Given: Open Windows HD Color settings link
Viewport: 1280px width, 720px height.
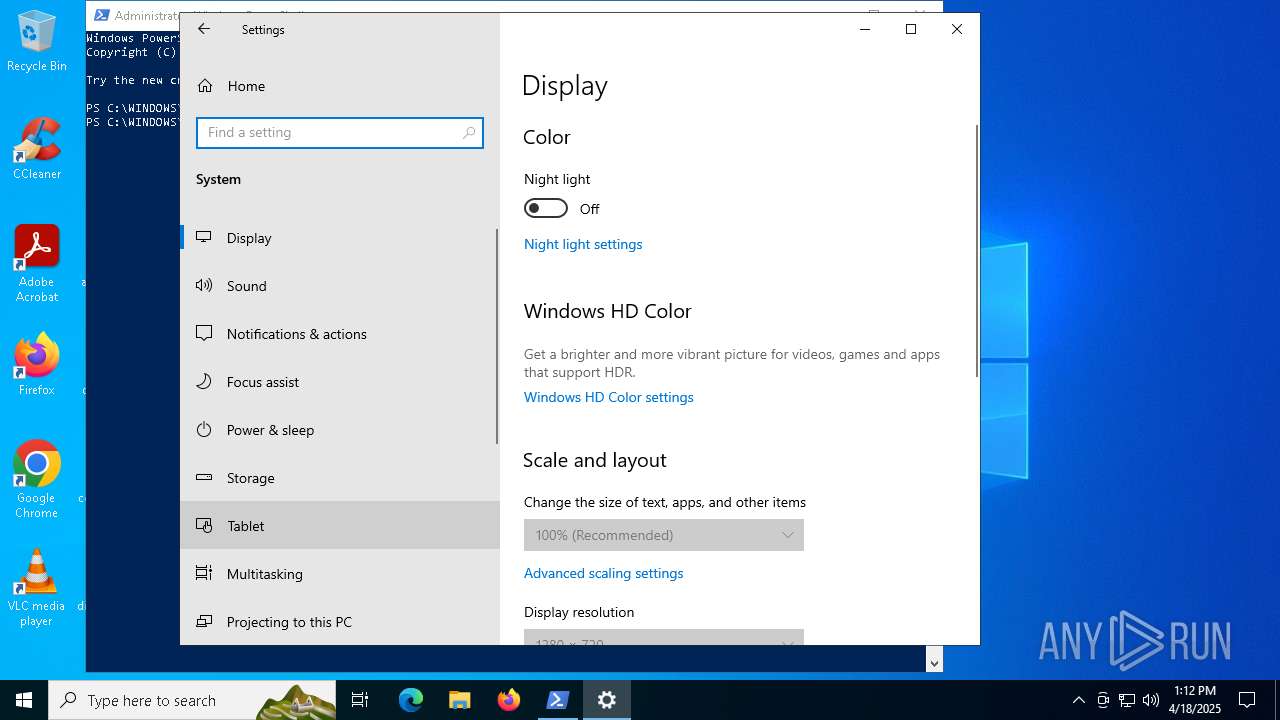Looking at the screenshot, I should pos(608,397).
